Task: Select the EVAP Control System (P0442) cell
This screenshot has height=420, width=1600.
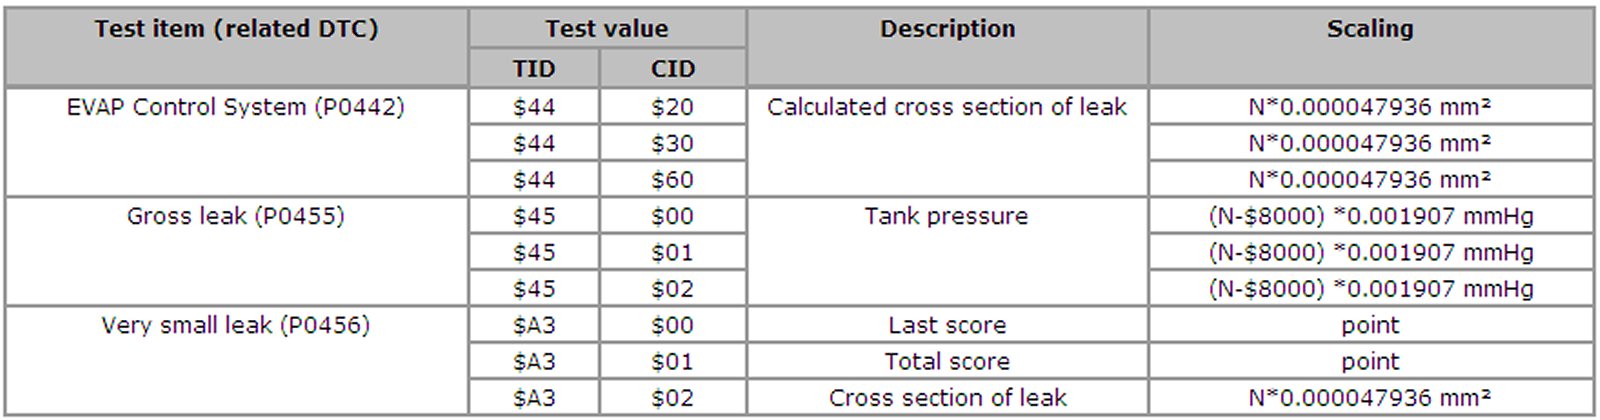Action: click(236, 107)
